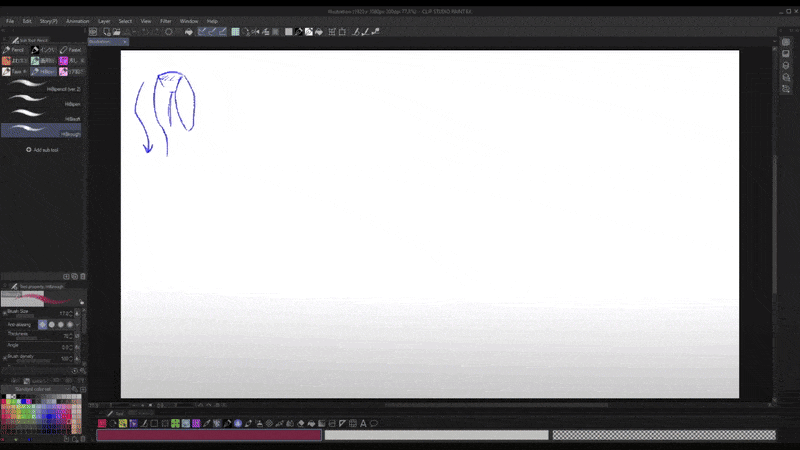This screenshot has height=450, width=800.
Task: Select the Pastel sub tool group
Action: [x=71, y=50]
